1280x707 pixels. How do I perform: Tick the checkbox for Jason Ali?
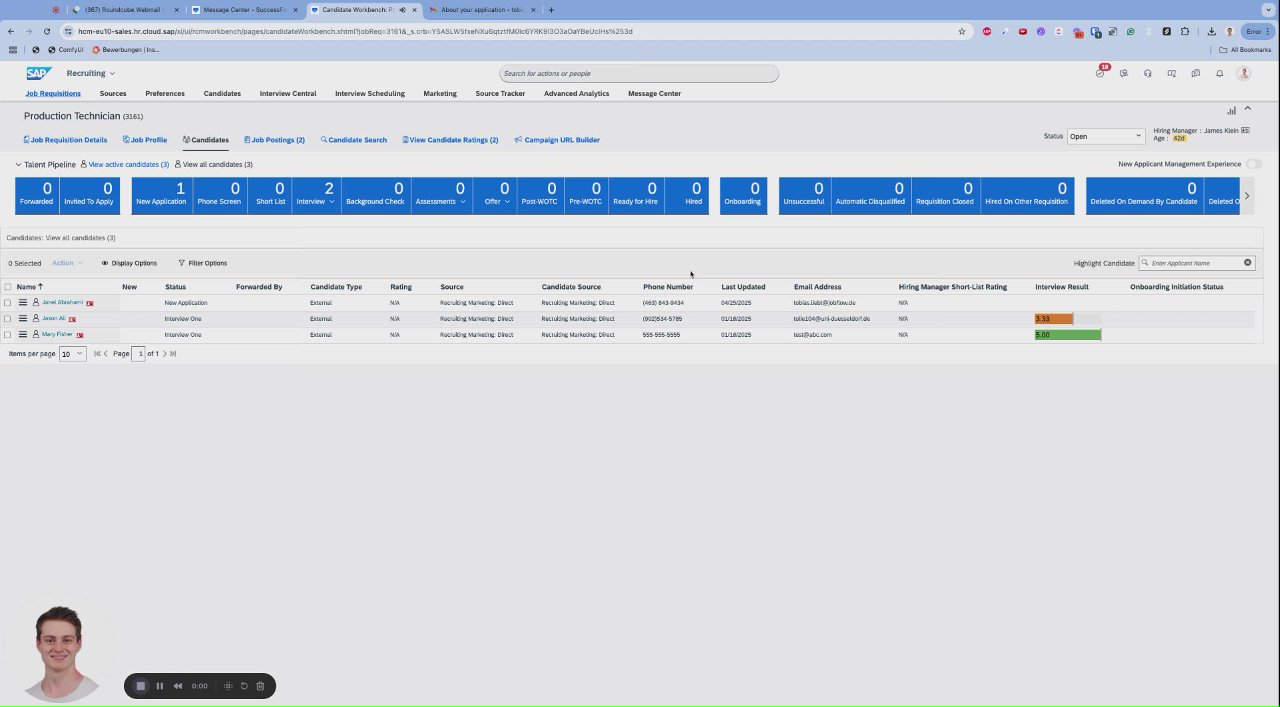(x=8, y=318)
